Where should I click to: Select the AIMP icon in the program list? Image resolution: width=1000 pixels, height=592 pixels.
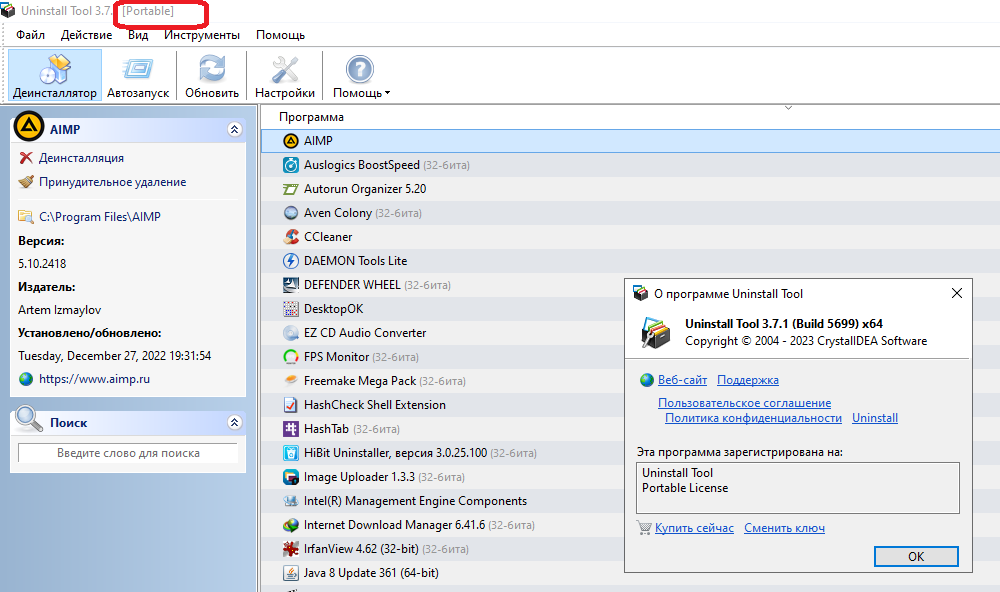pos(291,141)
